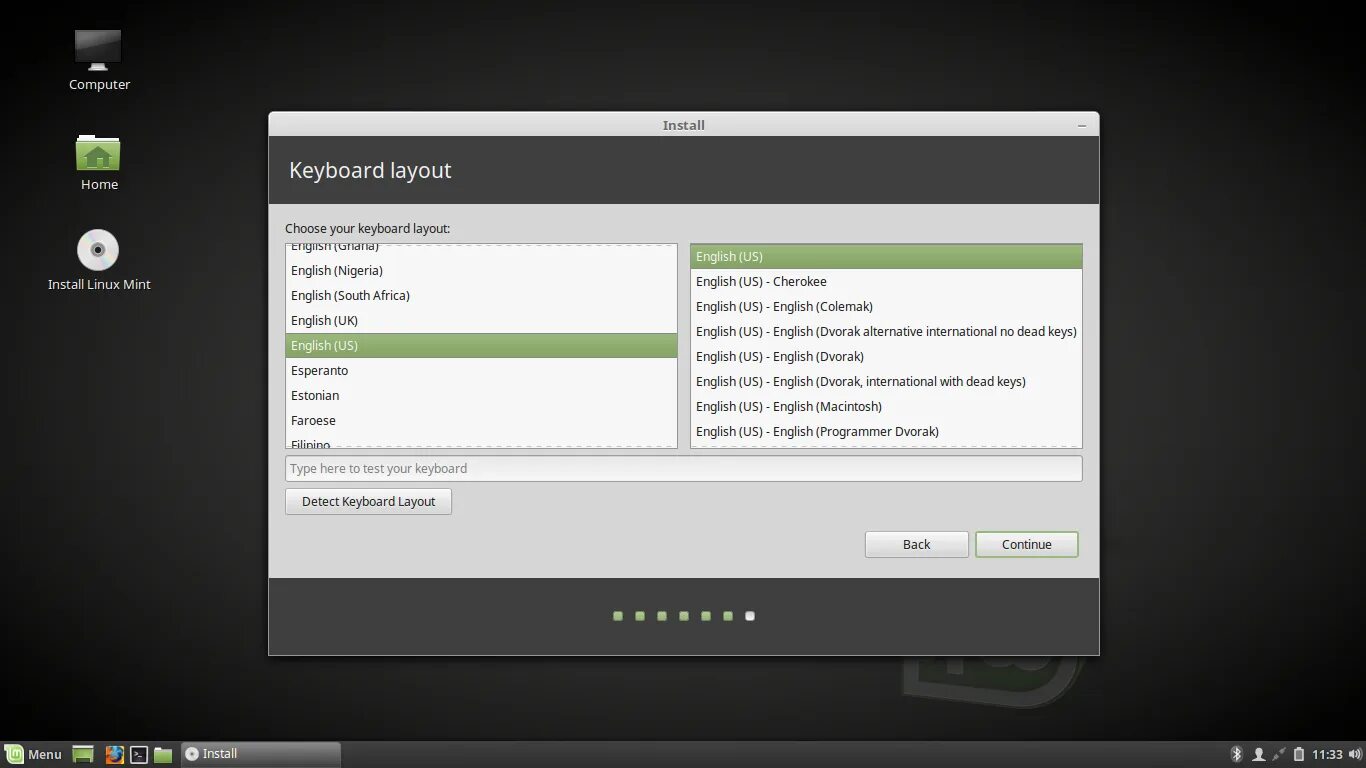Open the Terminal launcher in taskbar
The width and height of the screenshot is (1366, 768).
pos(140,754)
